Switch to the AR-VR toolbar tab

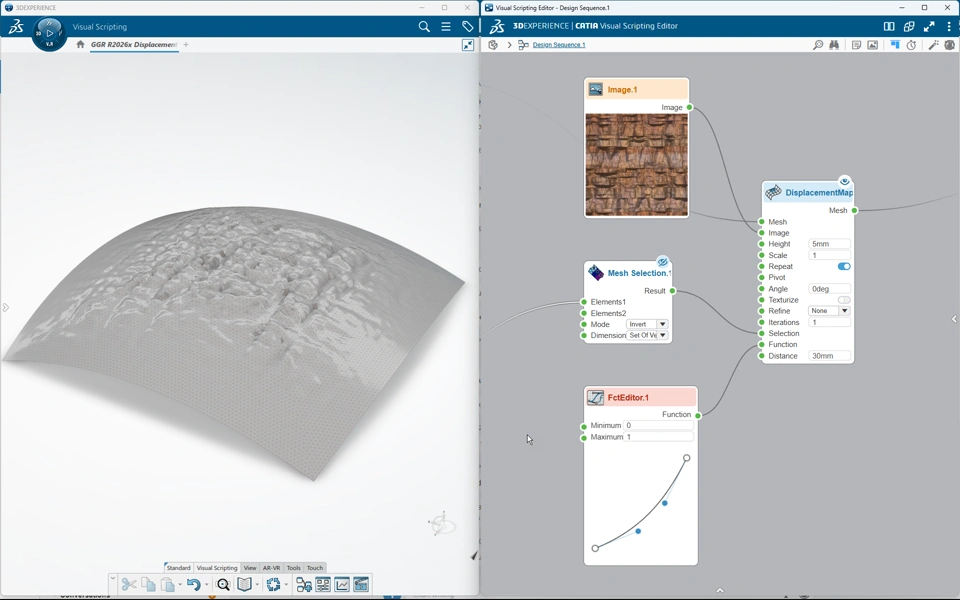[x=271, y=568]
